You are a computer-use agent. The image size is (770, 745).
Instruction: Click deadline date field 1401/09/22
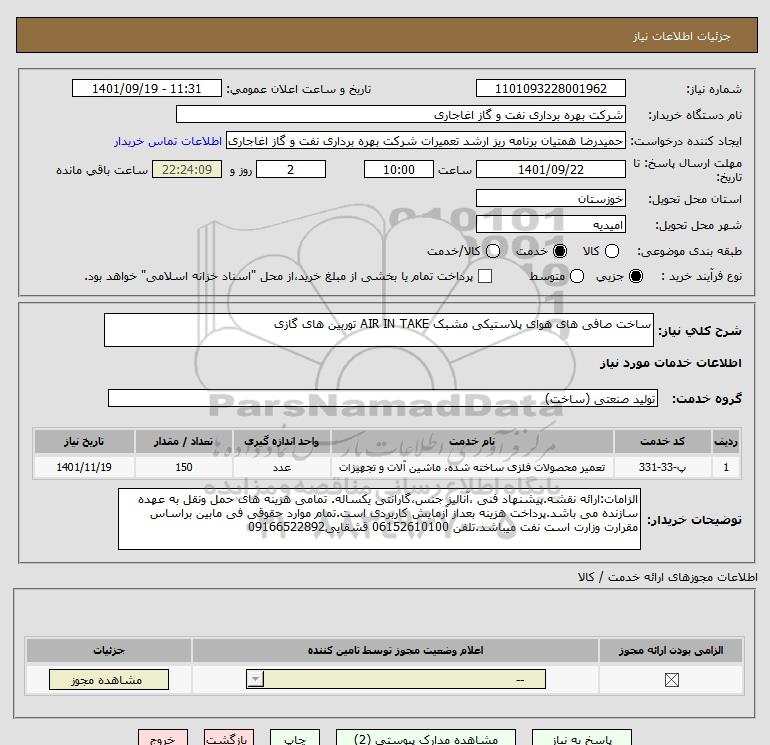point(550,169)
